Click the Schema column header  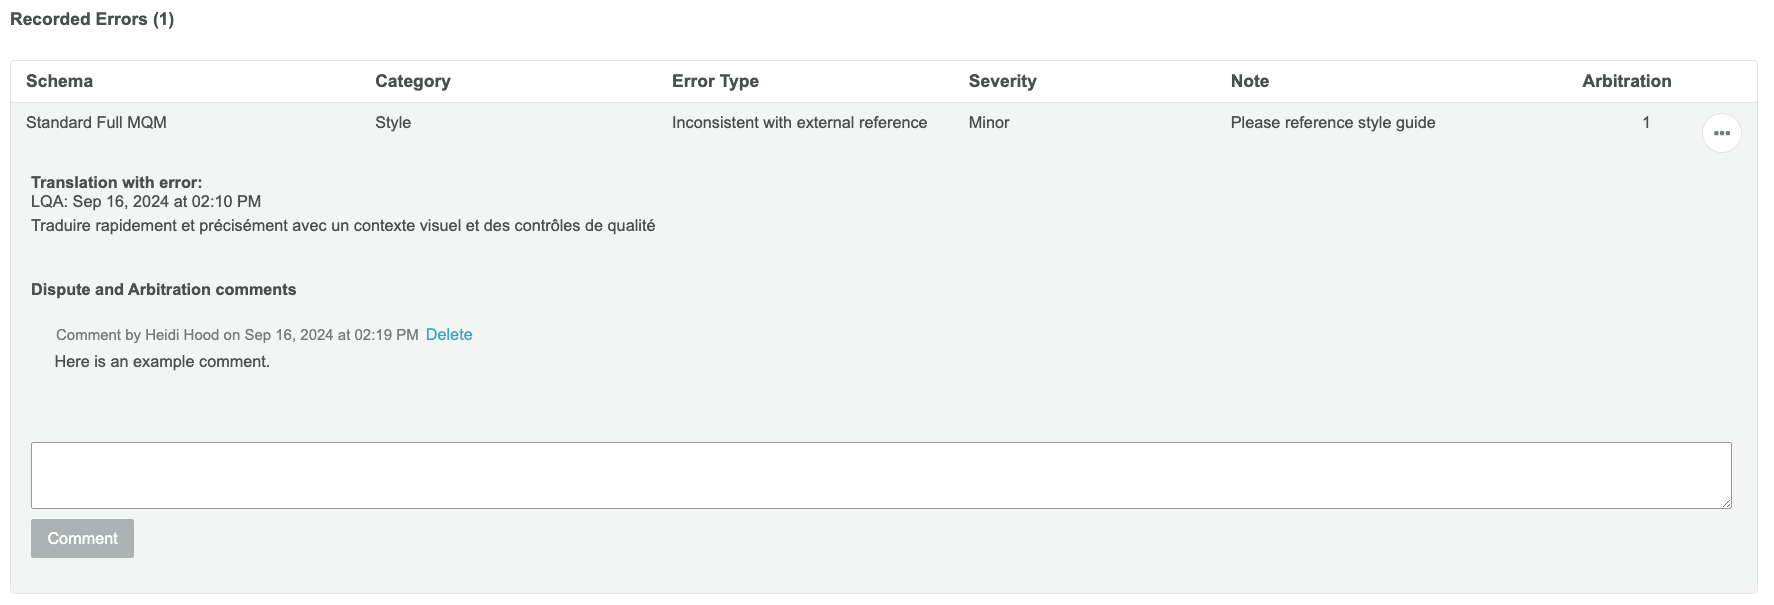point(59,81)
